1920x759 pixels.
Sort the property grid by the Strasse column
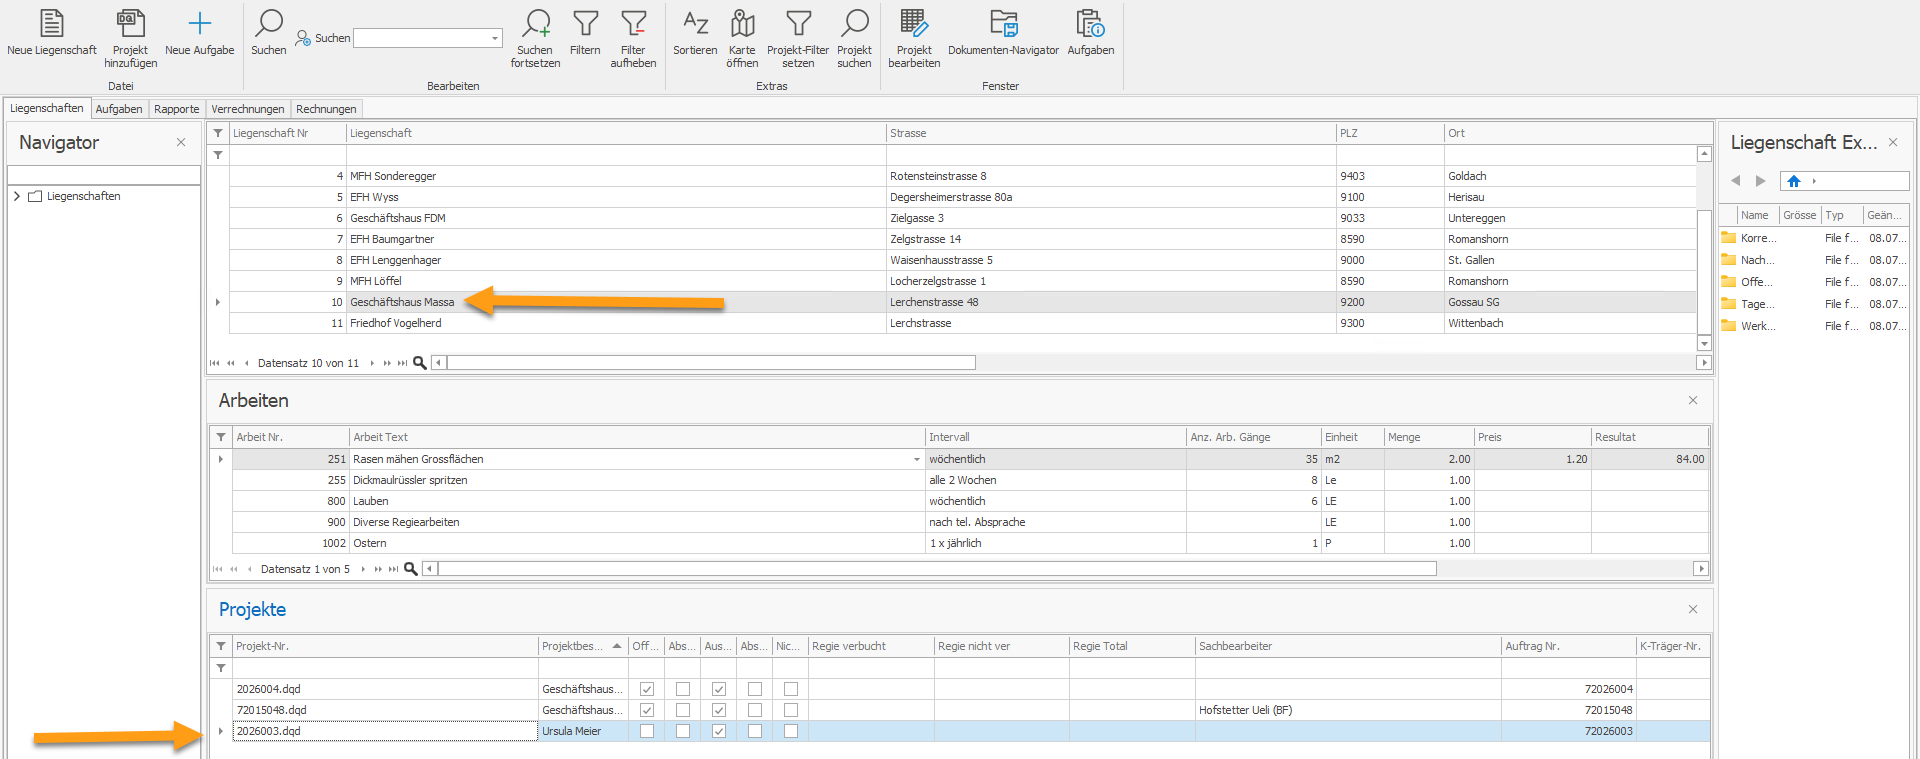(x=1111, y=133)
